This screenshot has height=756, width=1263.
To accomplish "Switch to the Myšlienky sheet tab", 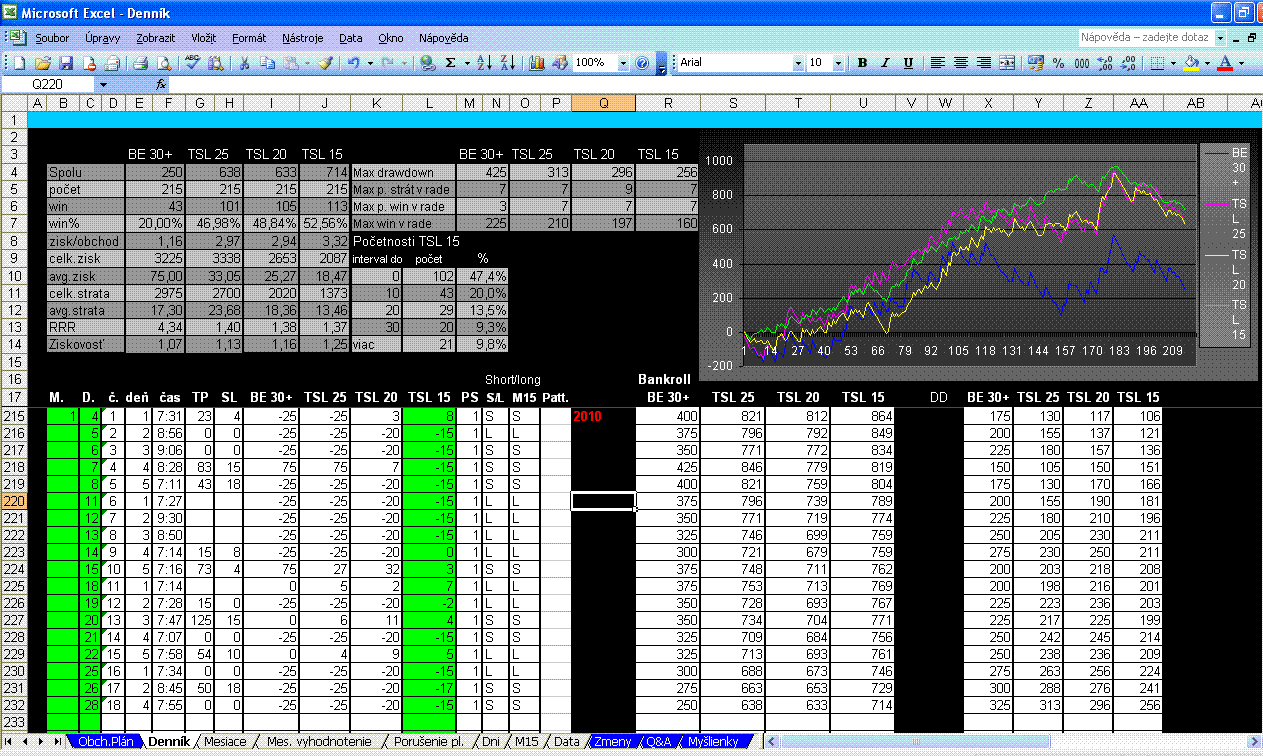I will [712, 741].
